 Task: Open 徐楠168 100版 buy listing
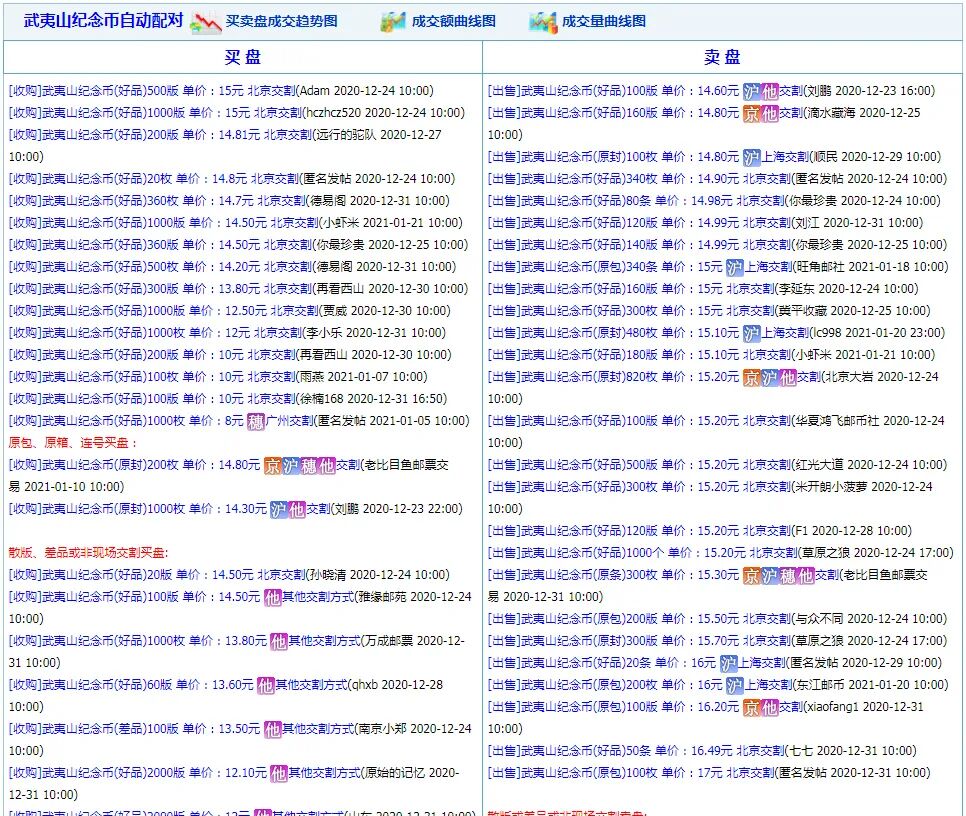[x=227, y=399]
